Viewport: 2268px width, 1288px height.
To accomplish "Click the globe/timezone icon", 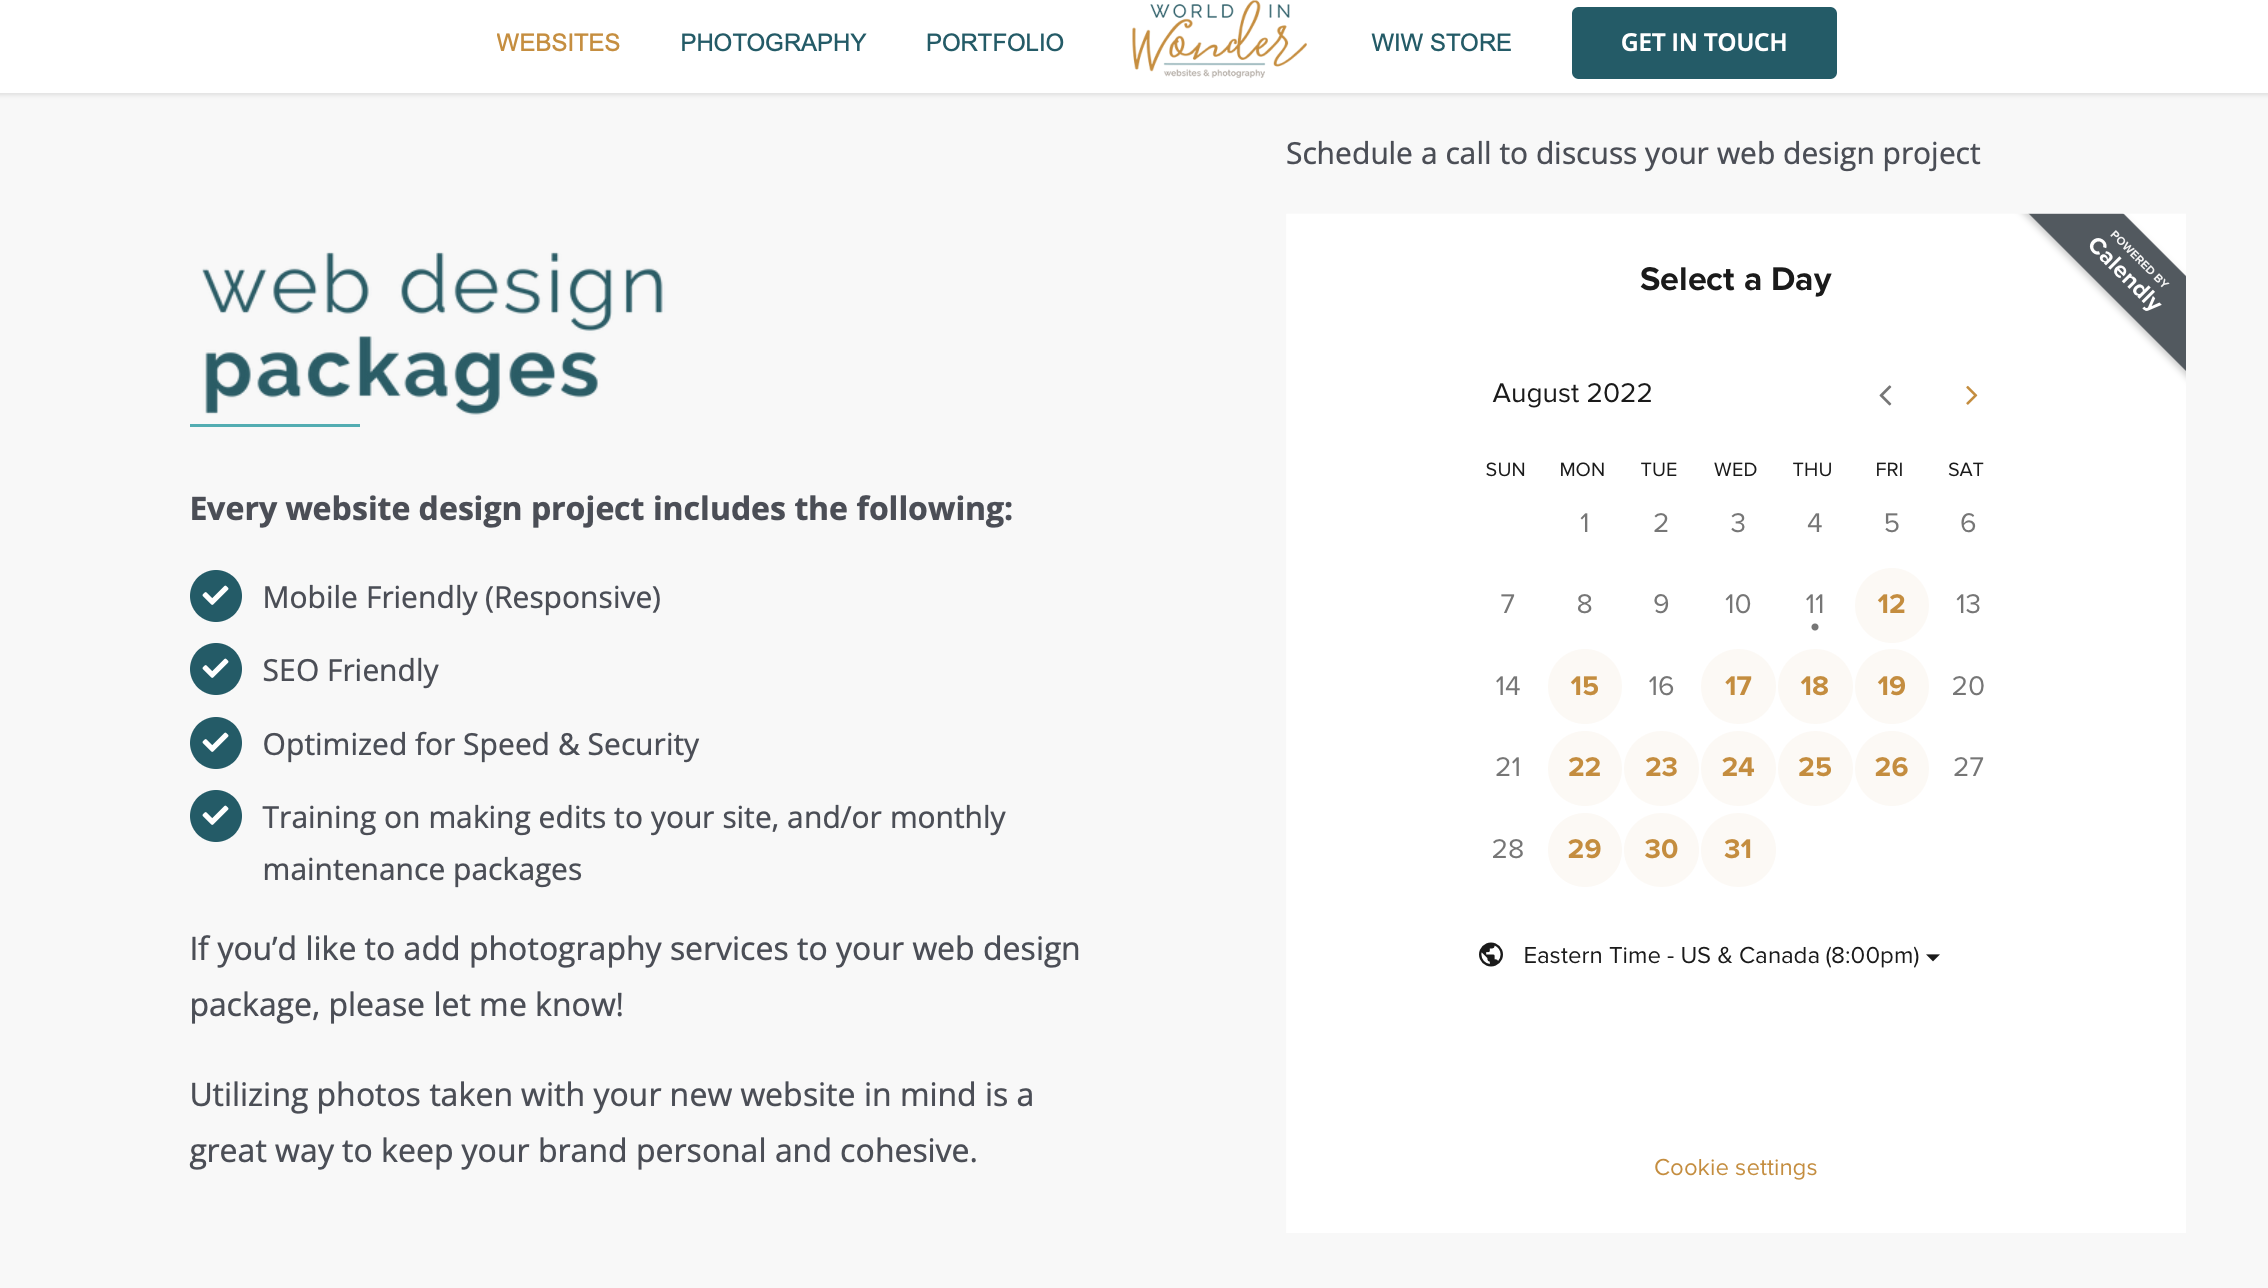I will [1491, 955].
